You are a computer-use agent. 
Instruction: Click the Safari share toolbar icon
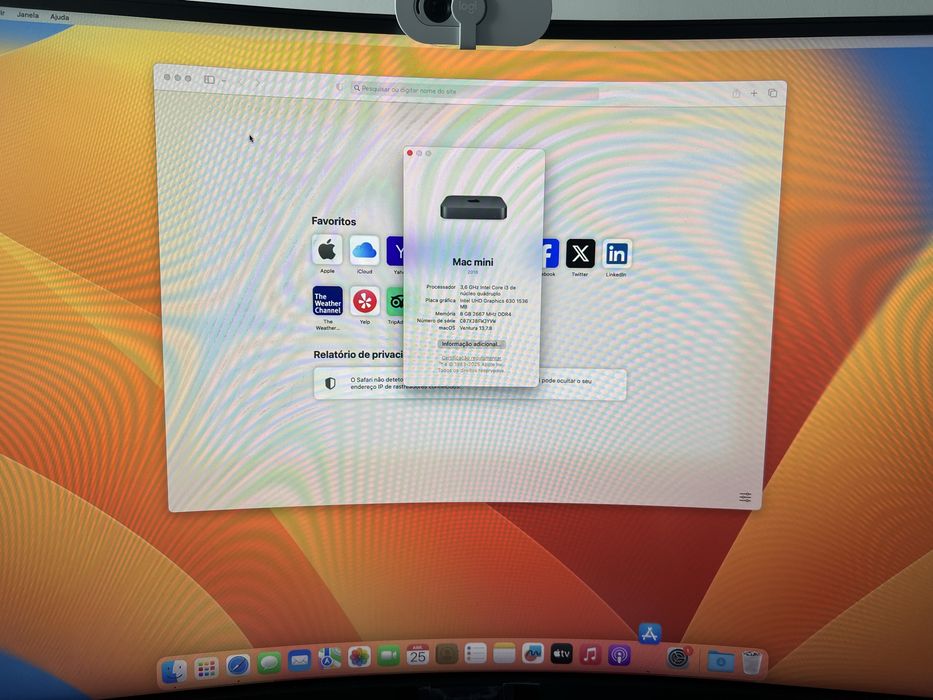coord(736,93)
